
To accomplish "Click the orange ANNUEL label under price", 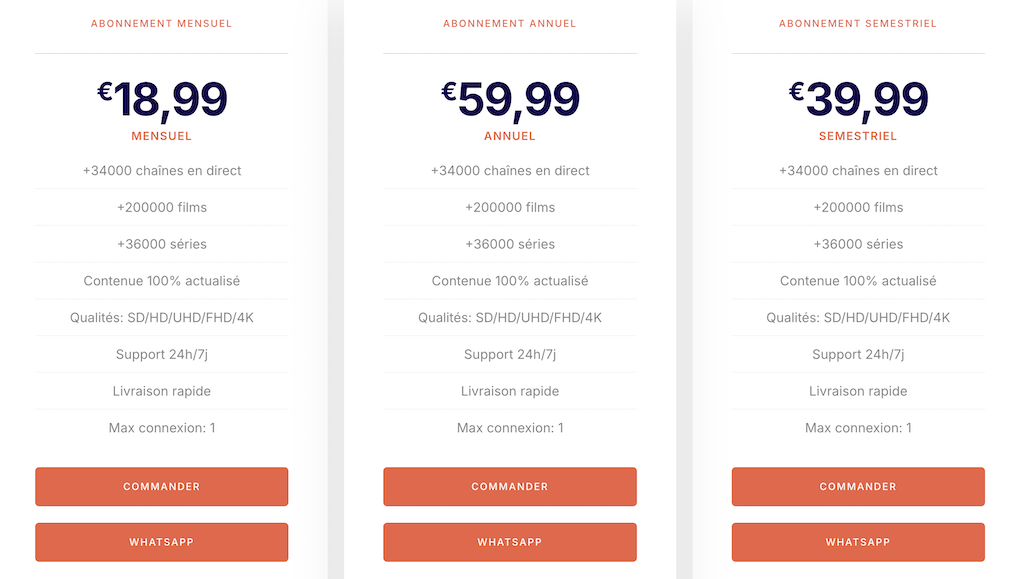I will coord(509,136).
